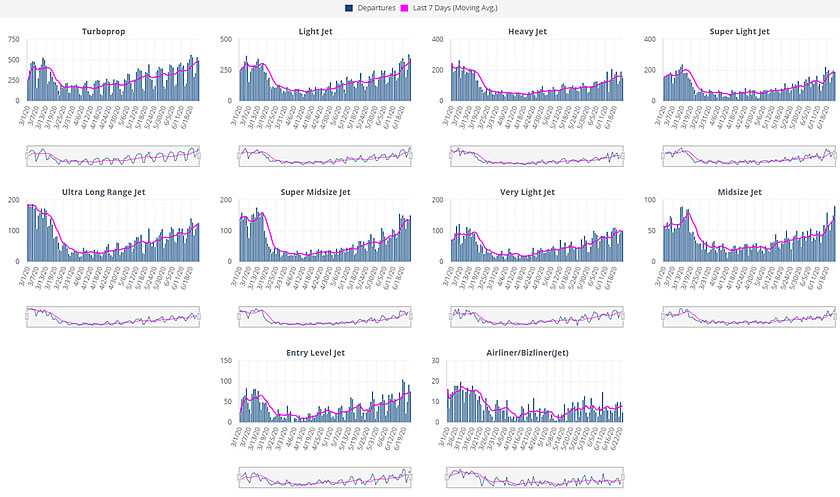Click the left navigator handle under Heavy Jet chart

click(451, 156)
